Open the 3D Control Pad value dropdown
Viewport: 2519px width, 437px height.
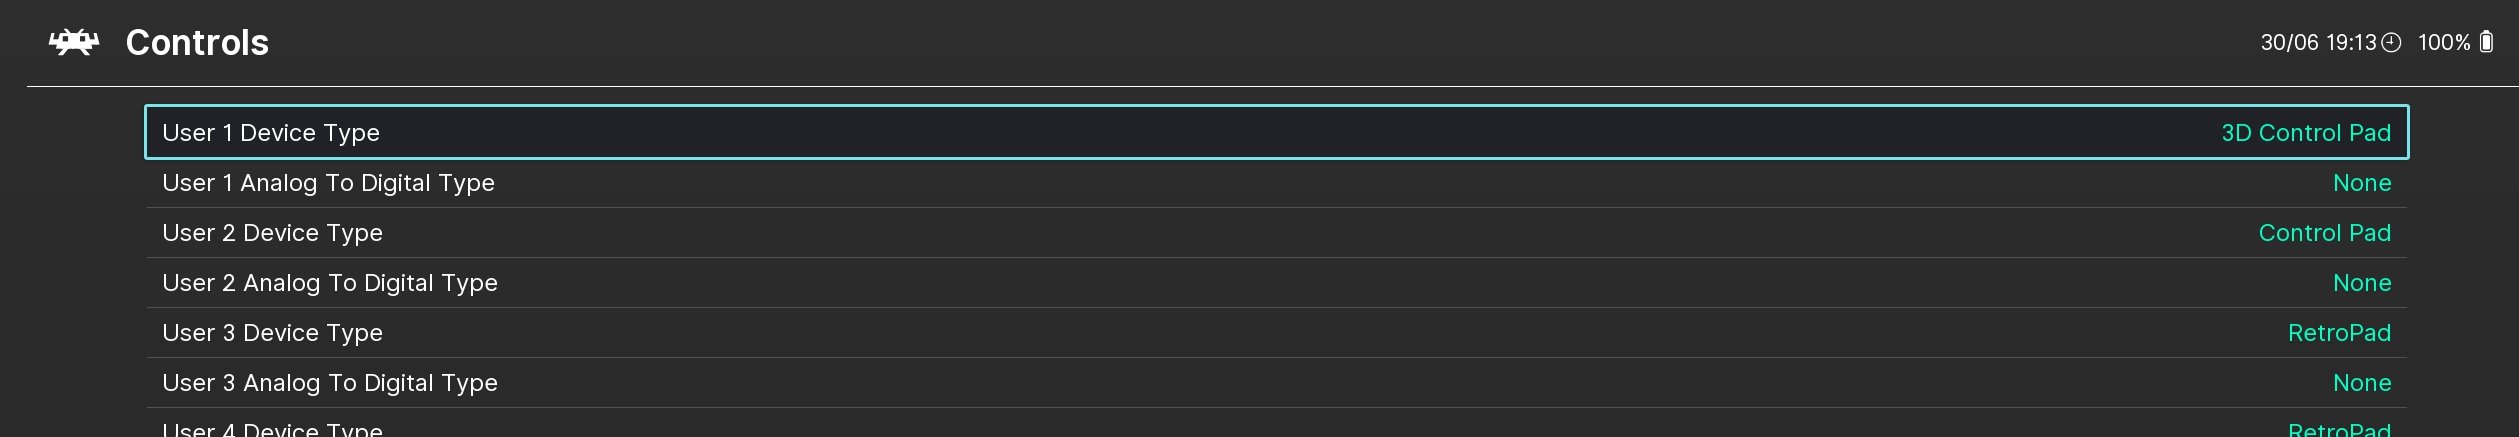[2305, 133]
